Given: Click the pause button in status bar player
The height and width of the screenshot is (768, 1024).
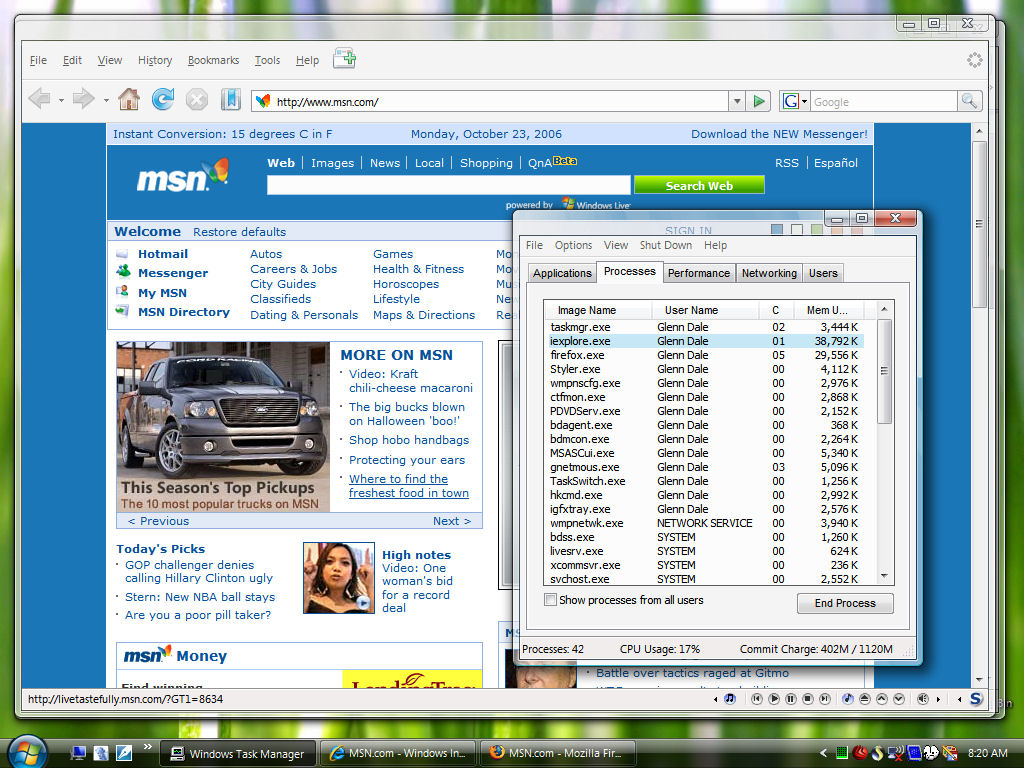Looking at the screenshot, I should (x=791, y=699).
